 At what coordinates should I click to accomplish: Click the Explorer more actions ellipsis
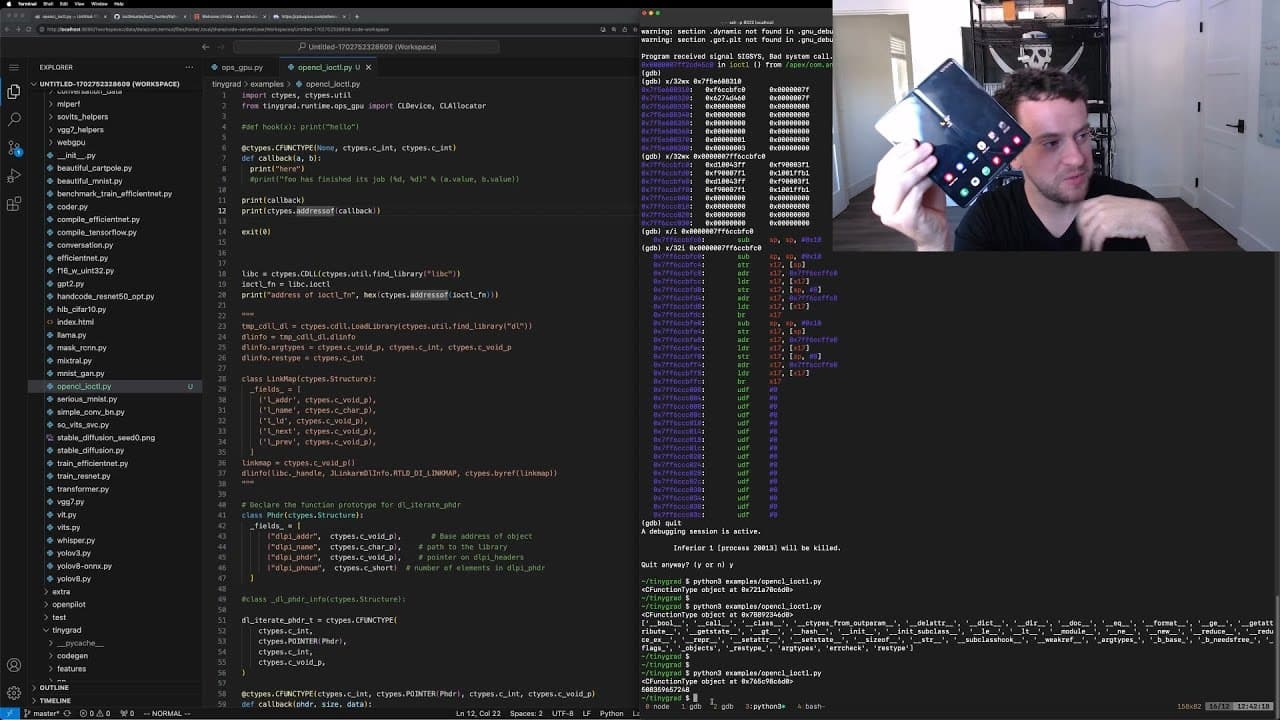pyautogui.click(x=189, y=67)
